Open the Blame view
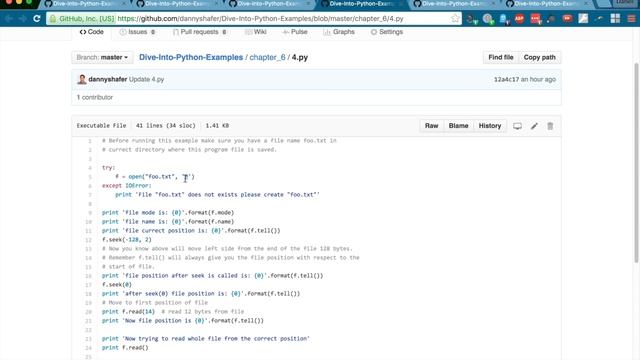Viewport: 640px width, 360px height. (458, 126)
